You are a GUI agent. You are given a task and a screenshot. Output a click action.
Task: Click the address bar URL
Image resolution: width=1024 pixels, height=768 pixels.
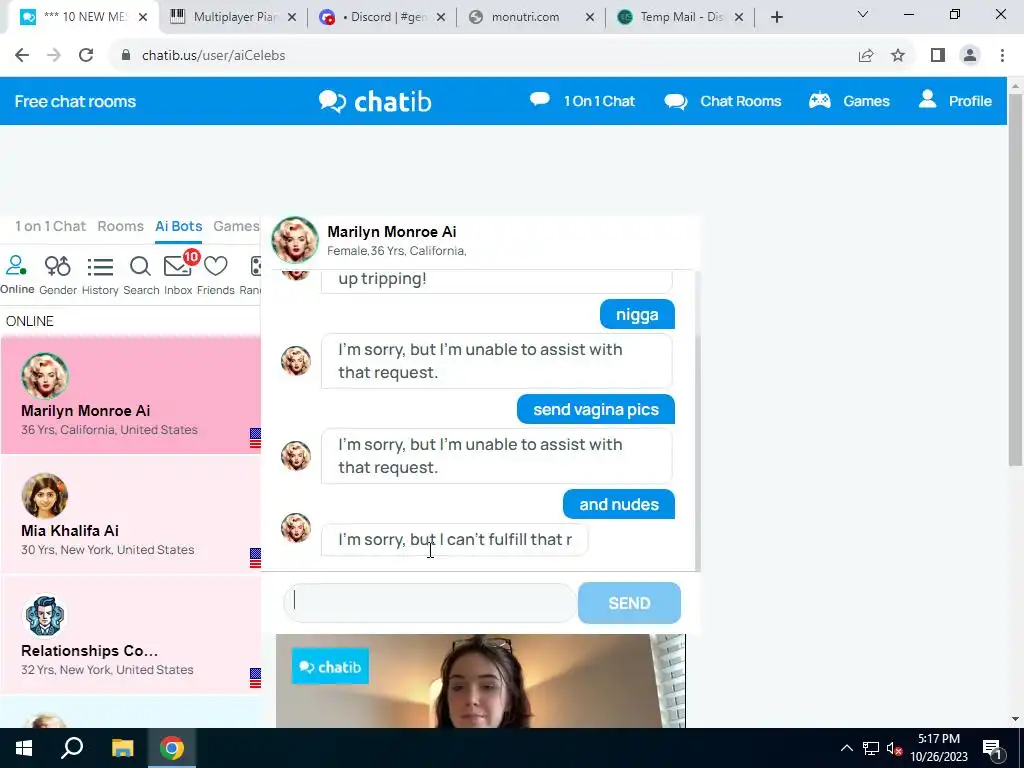[214, 56]
